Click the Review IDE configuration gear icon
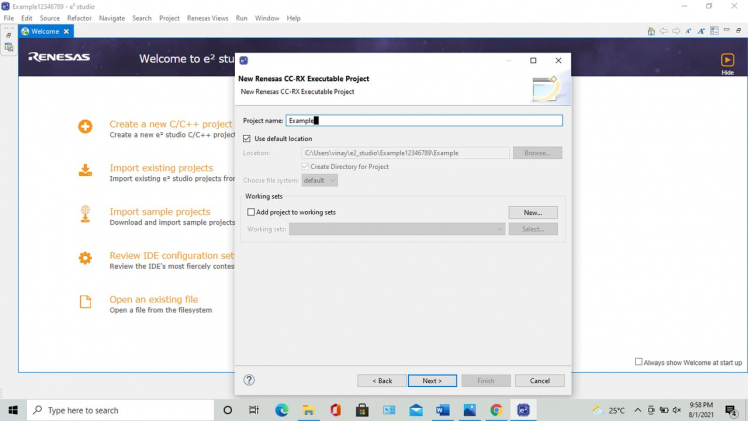The image size is (748, 421). 85,258
